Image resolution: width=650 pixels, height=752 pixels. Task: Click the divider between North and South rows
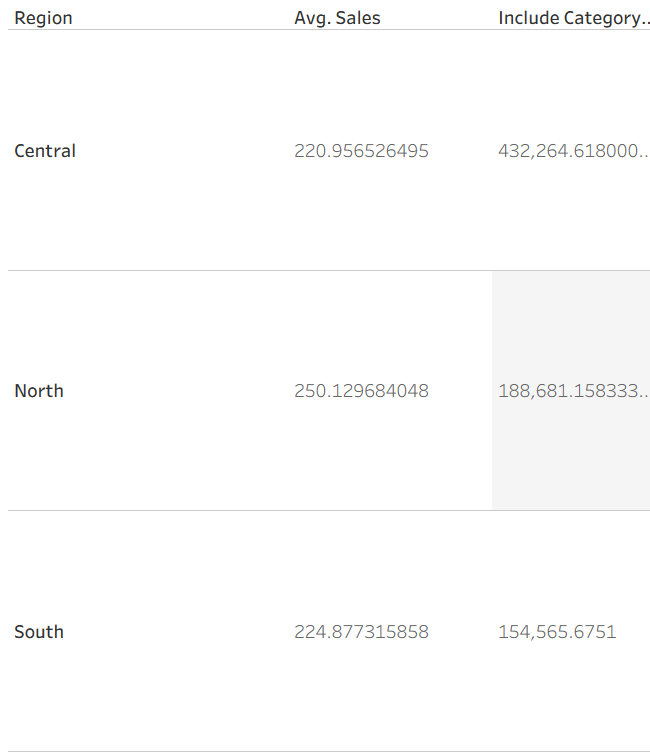(328, 510)
